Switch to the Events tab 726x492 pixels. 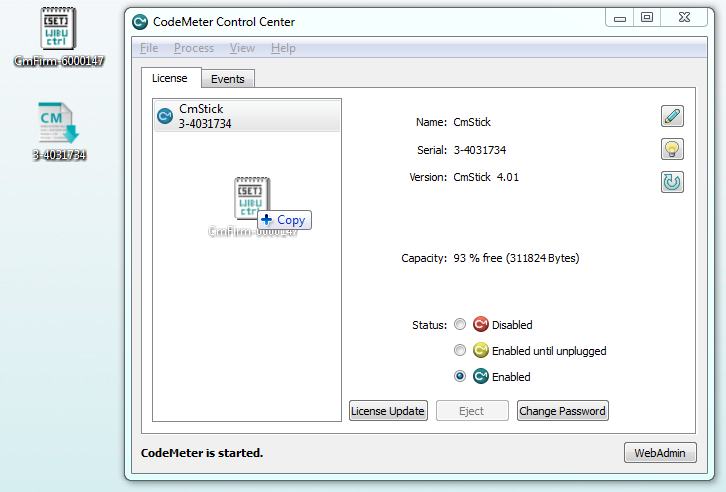(228, 79)
